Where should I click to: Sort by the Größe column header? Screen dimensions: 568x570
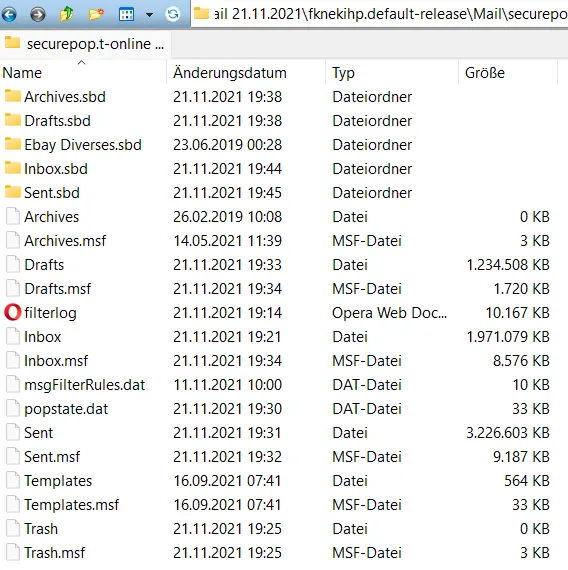(x=508, y=73)
